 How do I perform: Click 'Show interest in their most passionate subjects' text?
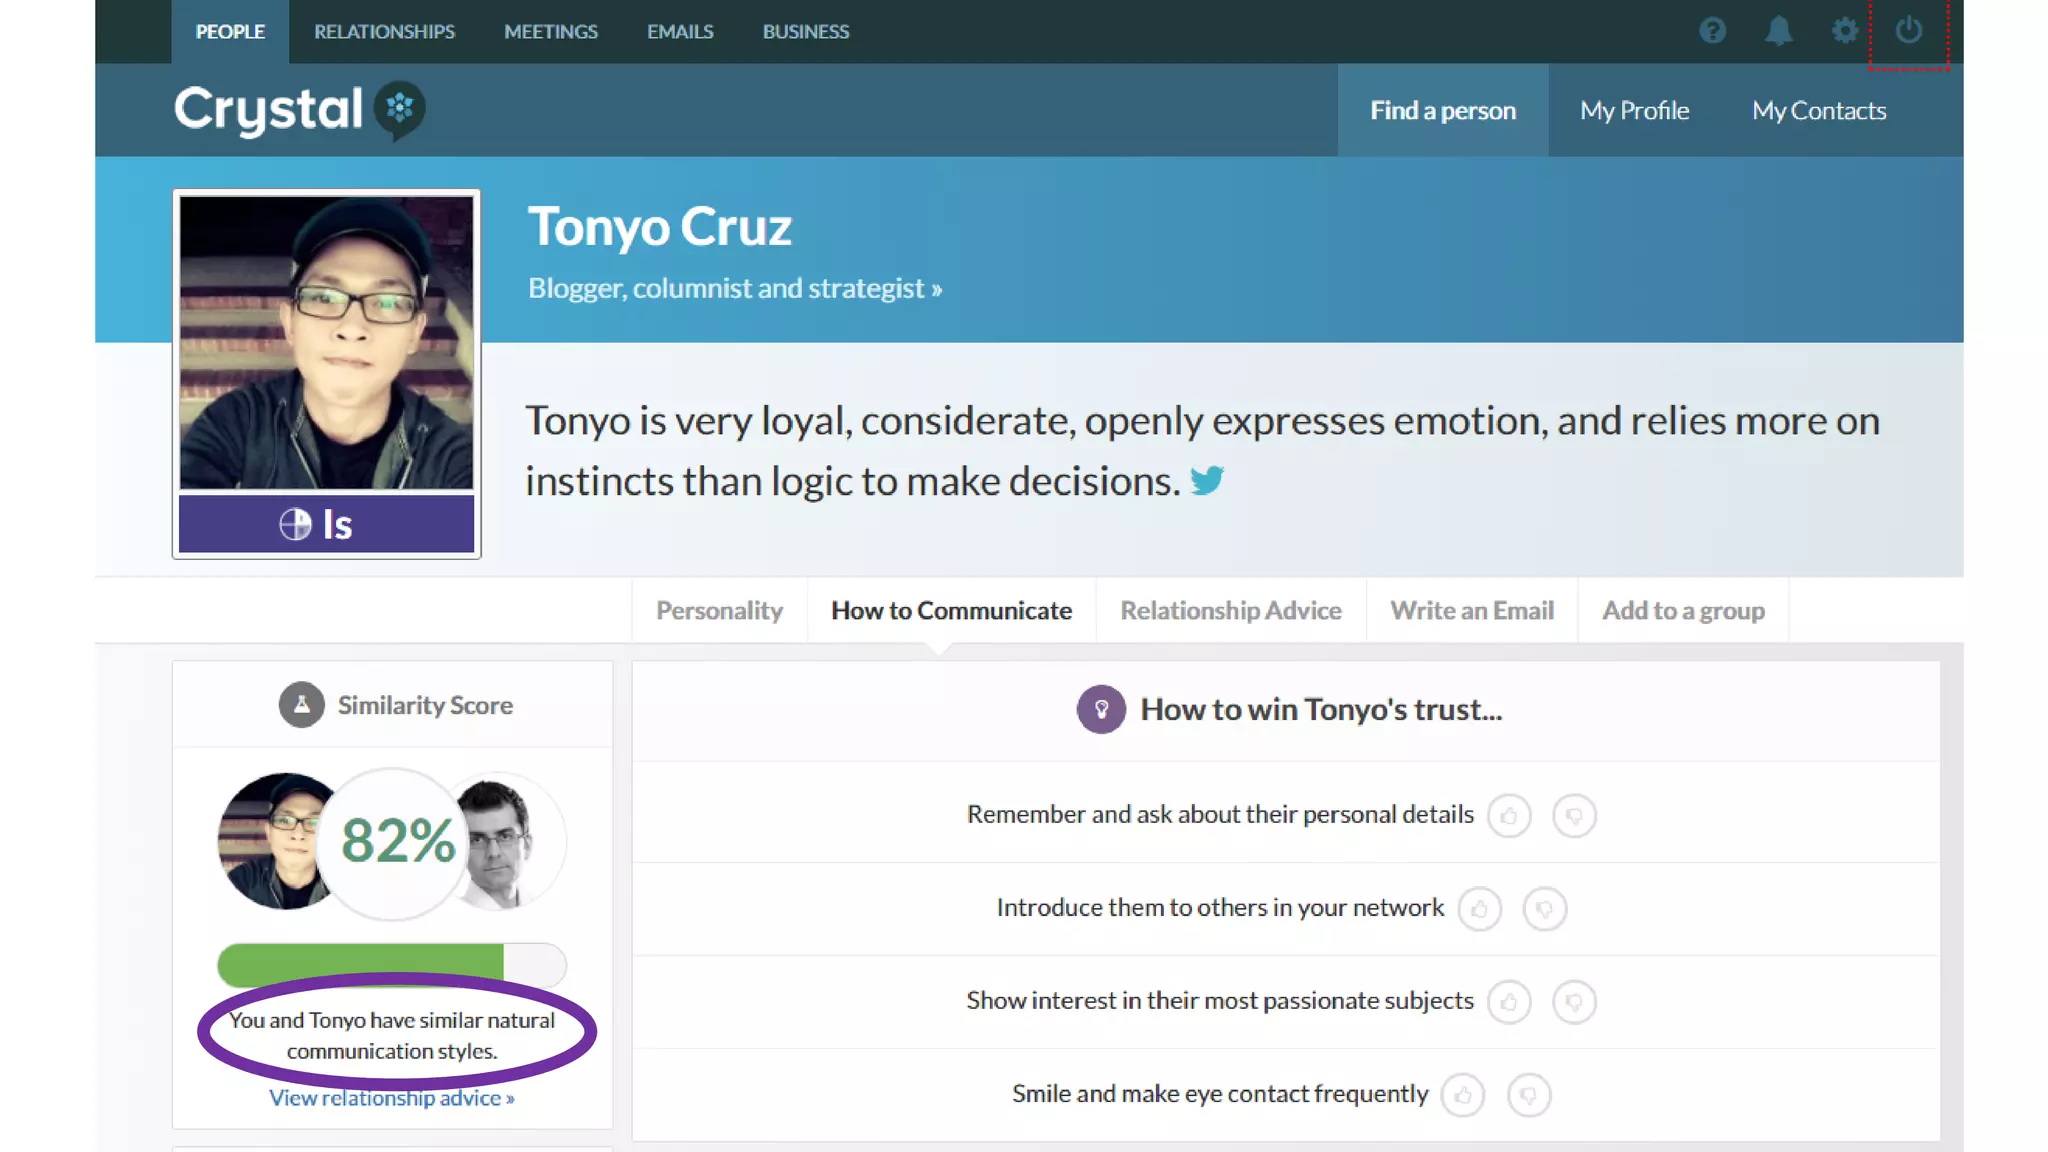click(1220, 1001)
